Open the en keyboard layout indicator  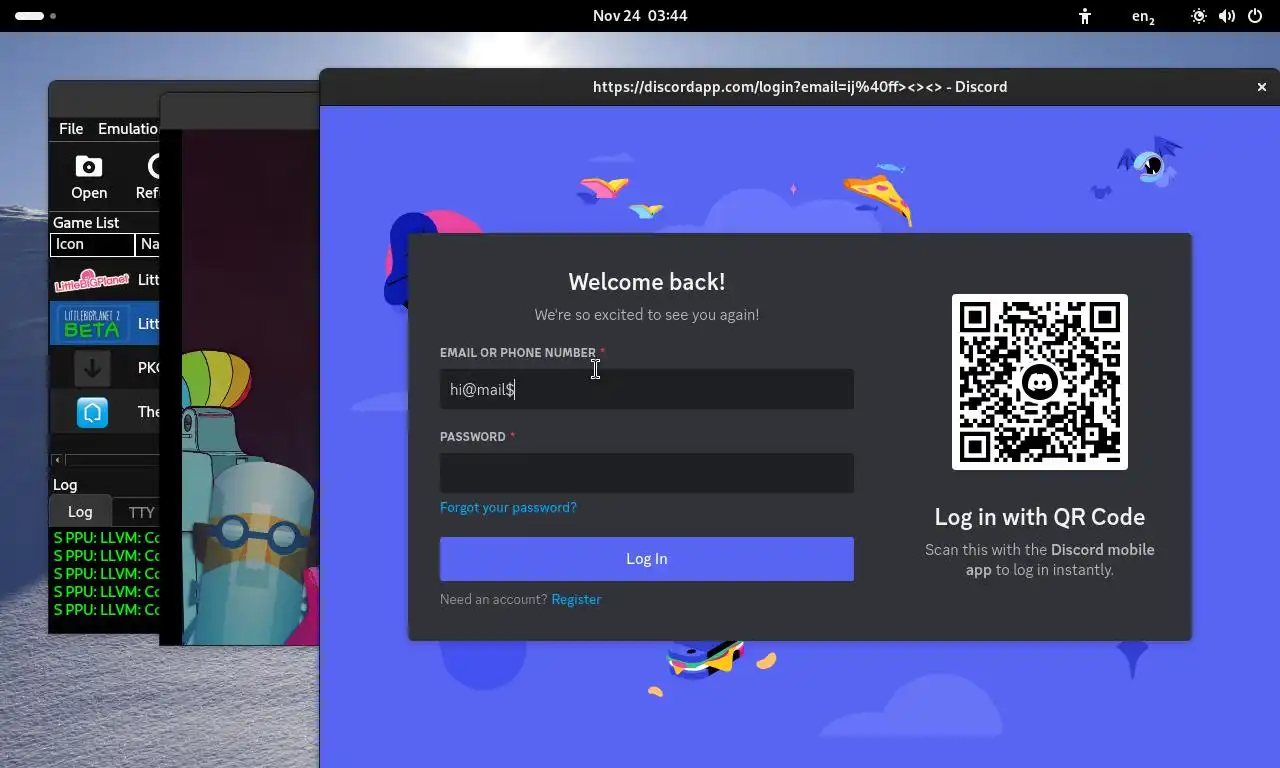tap(1143, 16)
